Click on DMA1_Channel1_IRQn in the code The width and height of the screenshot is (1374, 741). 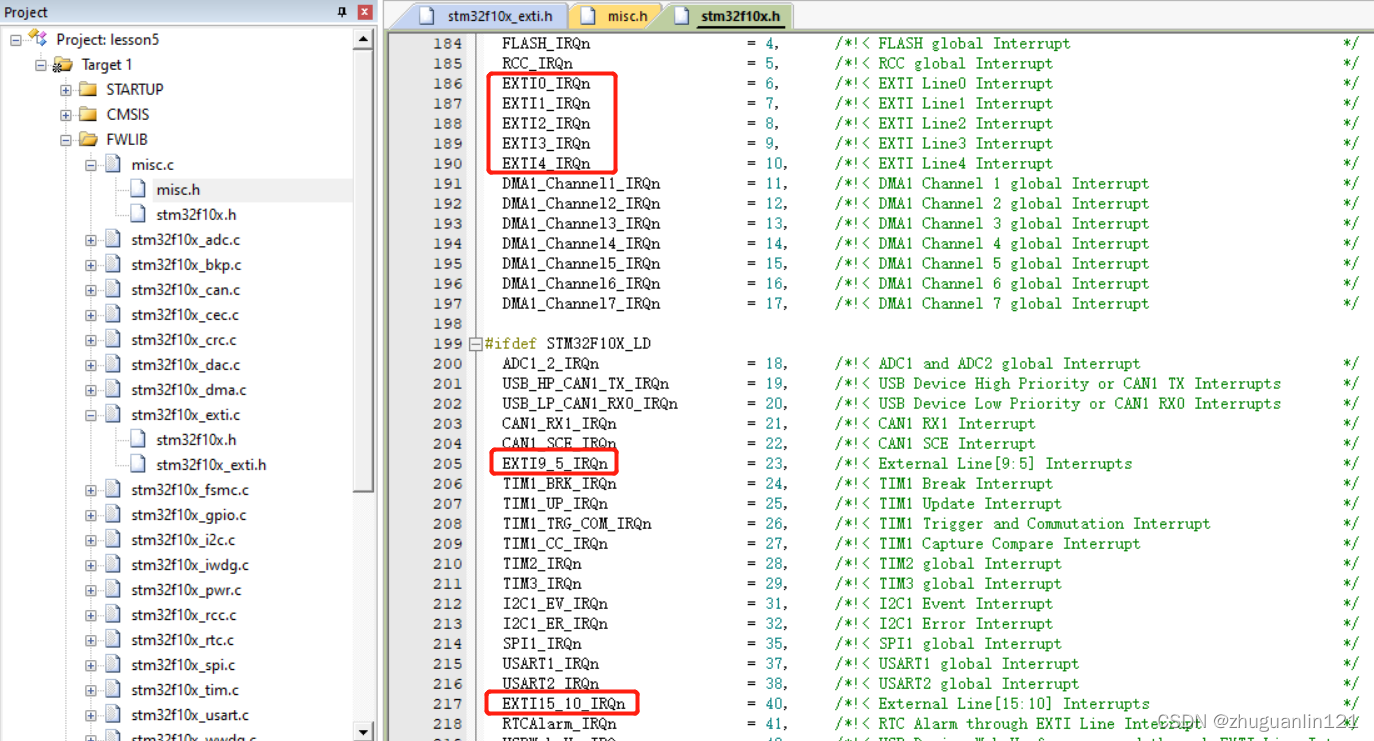pos(581,183)
